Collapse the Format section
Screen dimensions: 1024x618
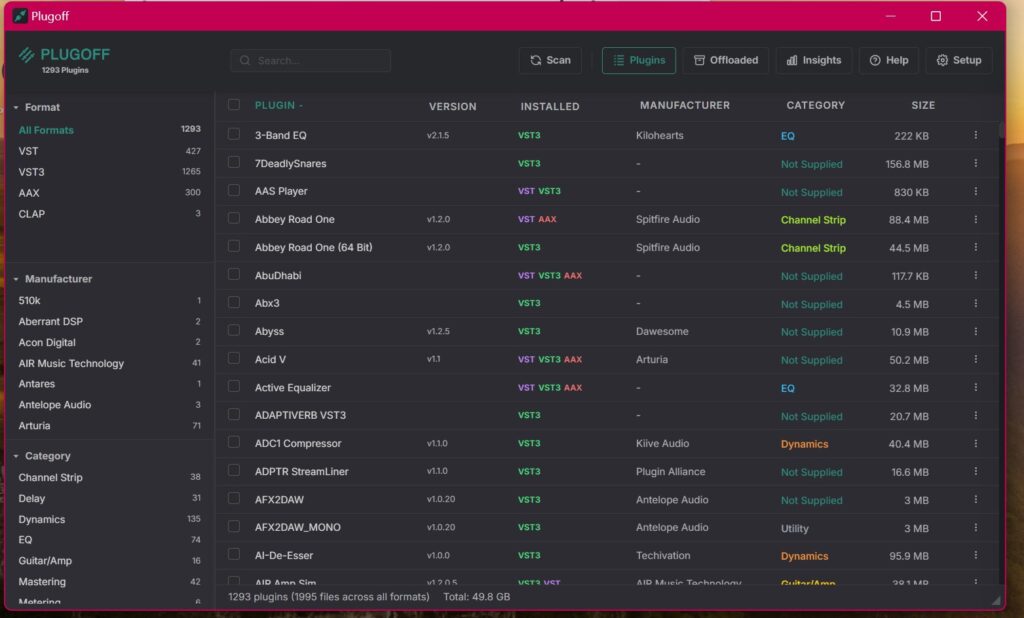click(17, 107)
